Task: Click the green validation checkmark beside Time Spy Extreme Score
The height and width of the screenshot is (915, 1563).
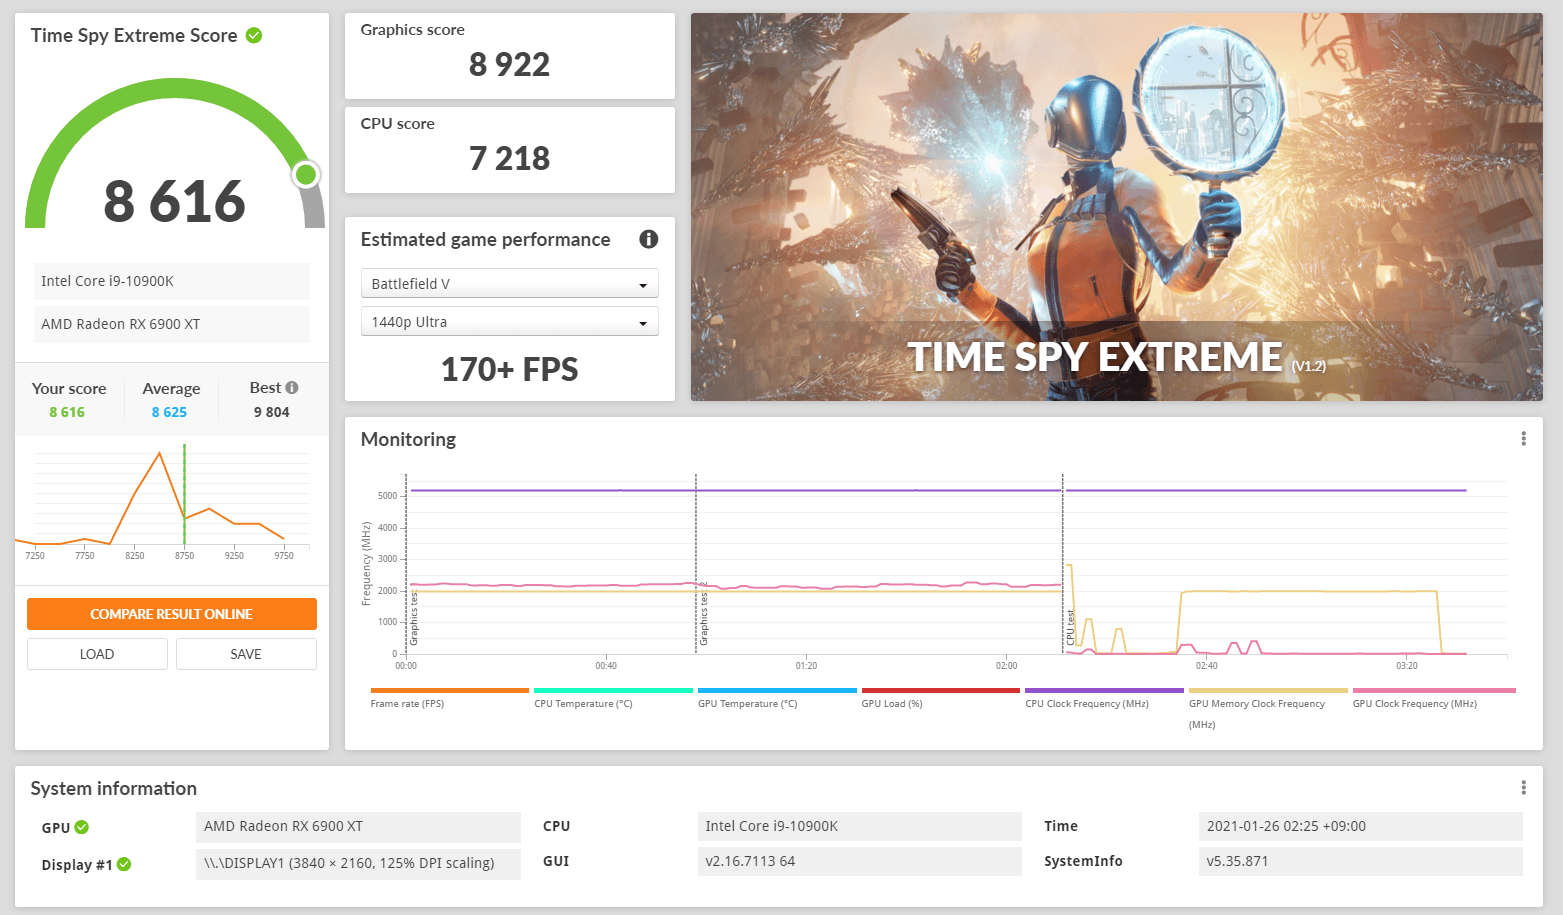Action: [x=254, y=35]
